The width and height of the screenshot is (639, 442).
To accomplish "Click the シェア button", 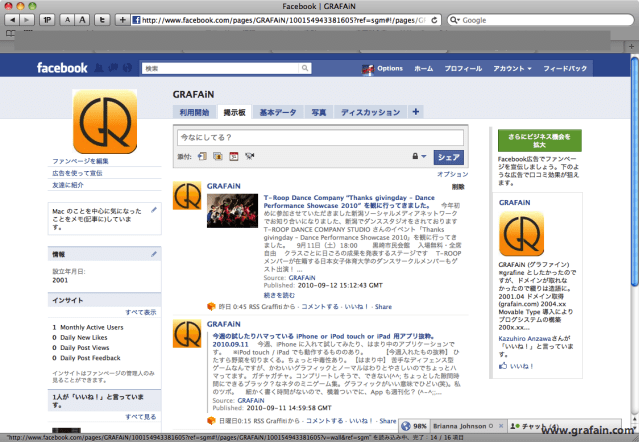I will [x=449, y=157].
